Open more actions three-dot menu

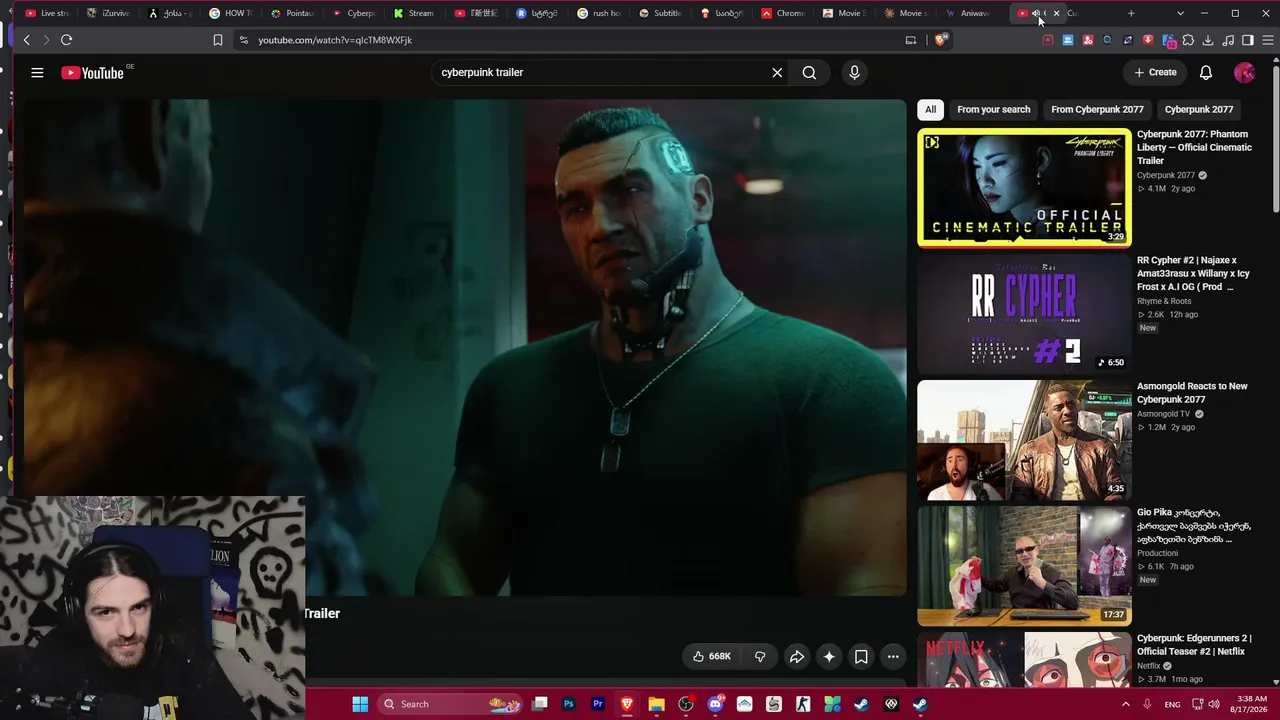coord(893,656)
